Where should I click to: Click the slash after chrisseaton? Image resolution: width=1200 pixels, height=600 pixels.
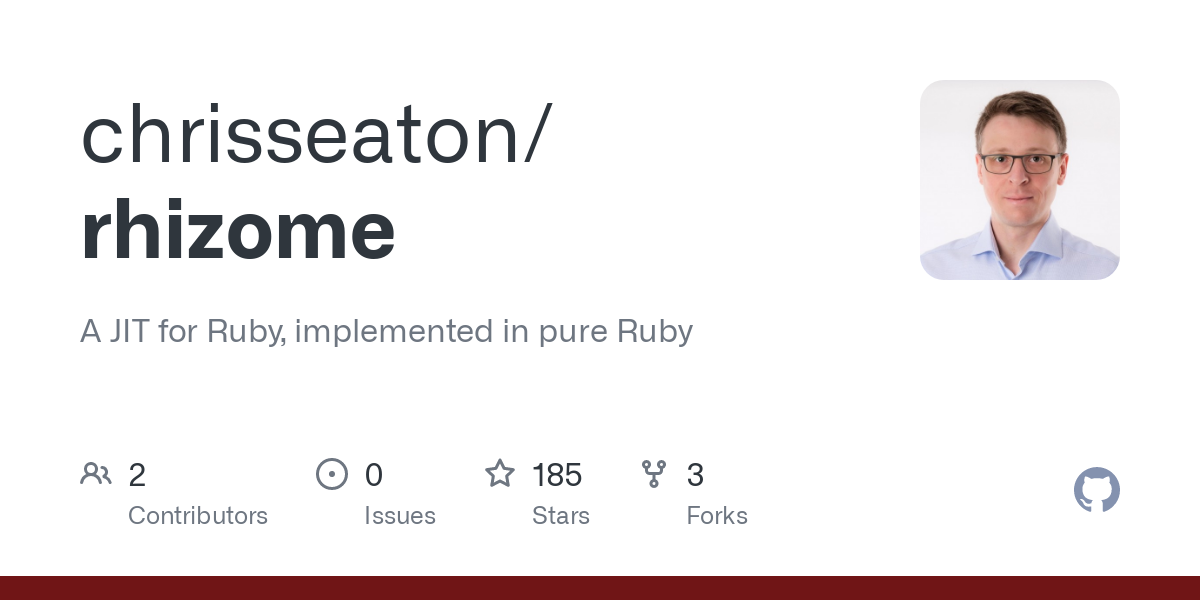536,135
